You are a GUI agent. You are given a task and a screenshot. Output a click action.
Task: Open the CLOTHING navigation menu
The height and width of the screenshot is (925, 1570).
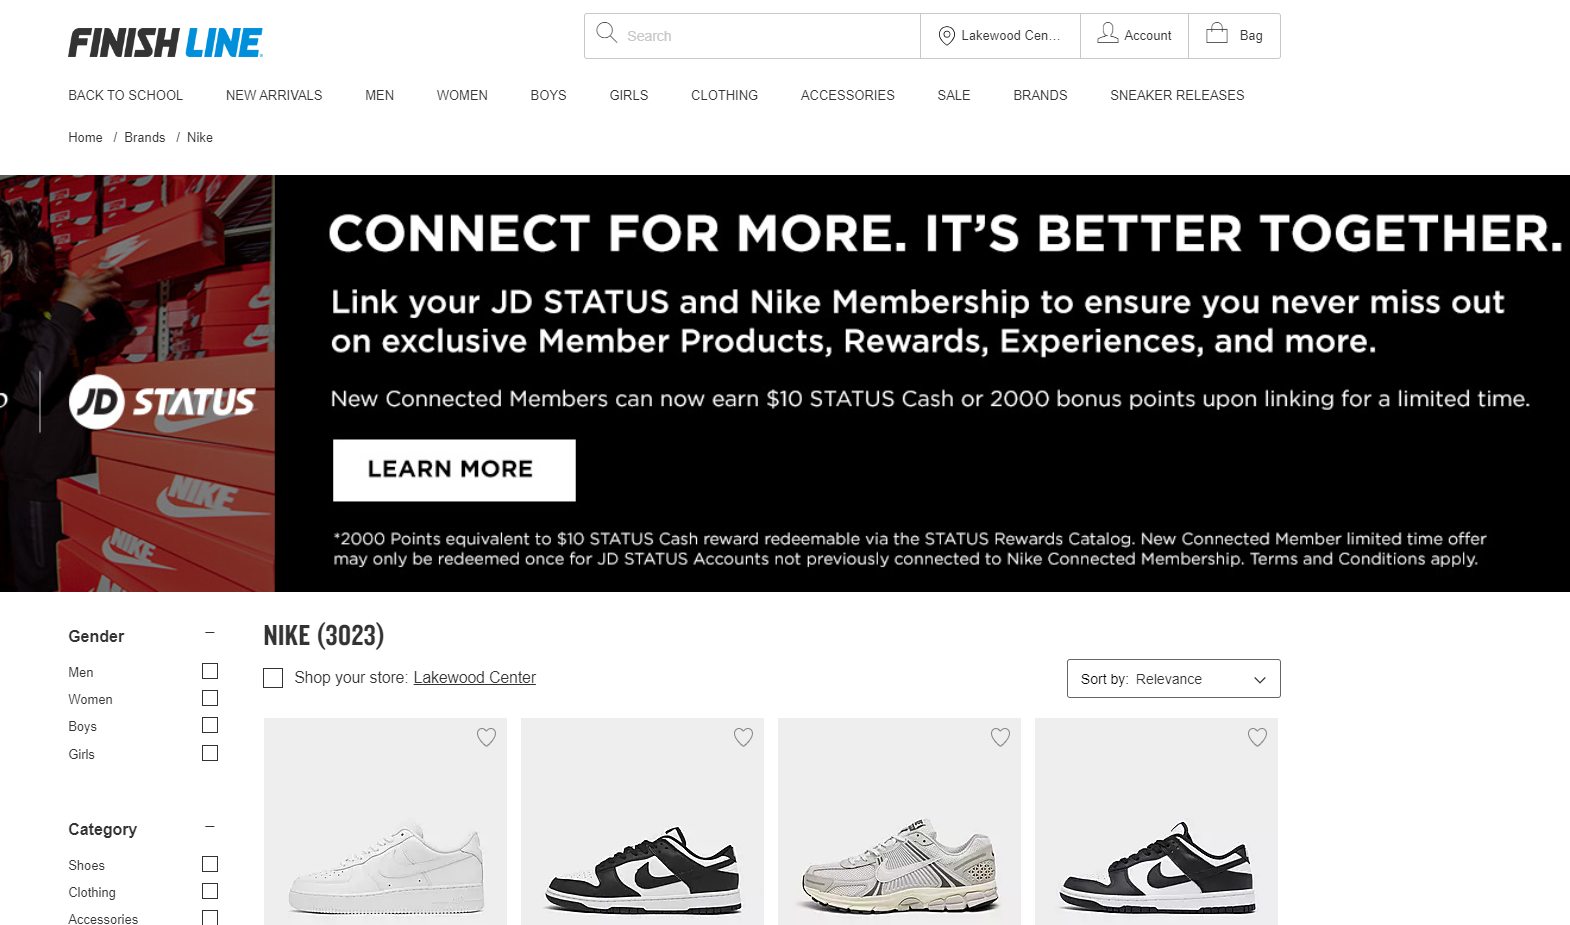pos(724,95)
